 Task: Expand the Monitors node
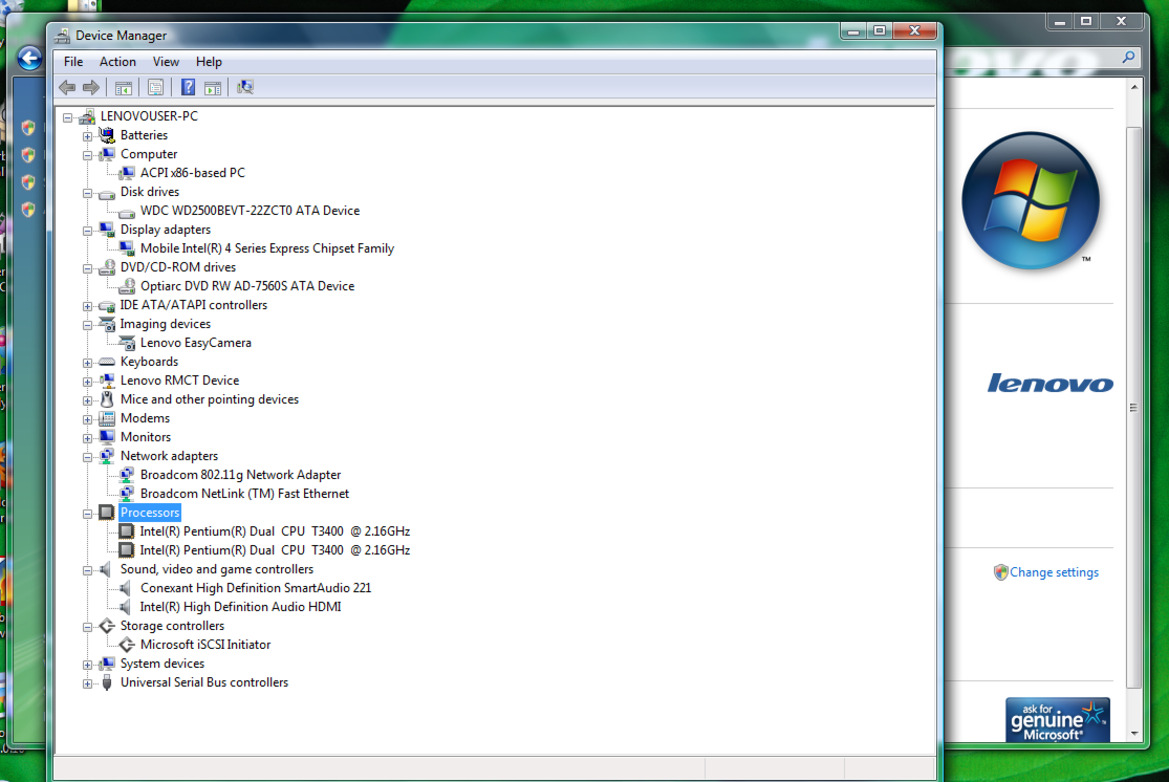click(87, 438)
